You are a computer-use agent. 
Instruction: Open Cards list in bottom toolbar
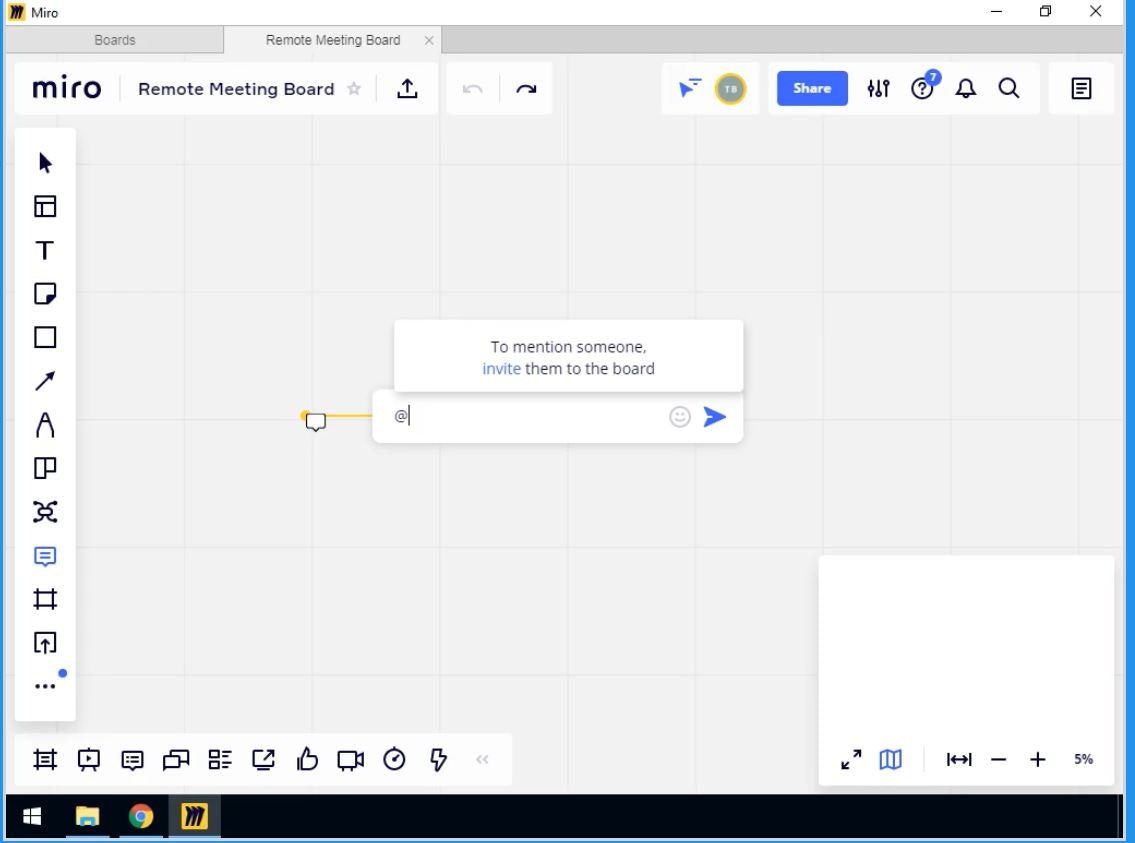[x=220, y=760]
